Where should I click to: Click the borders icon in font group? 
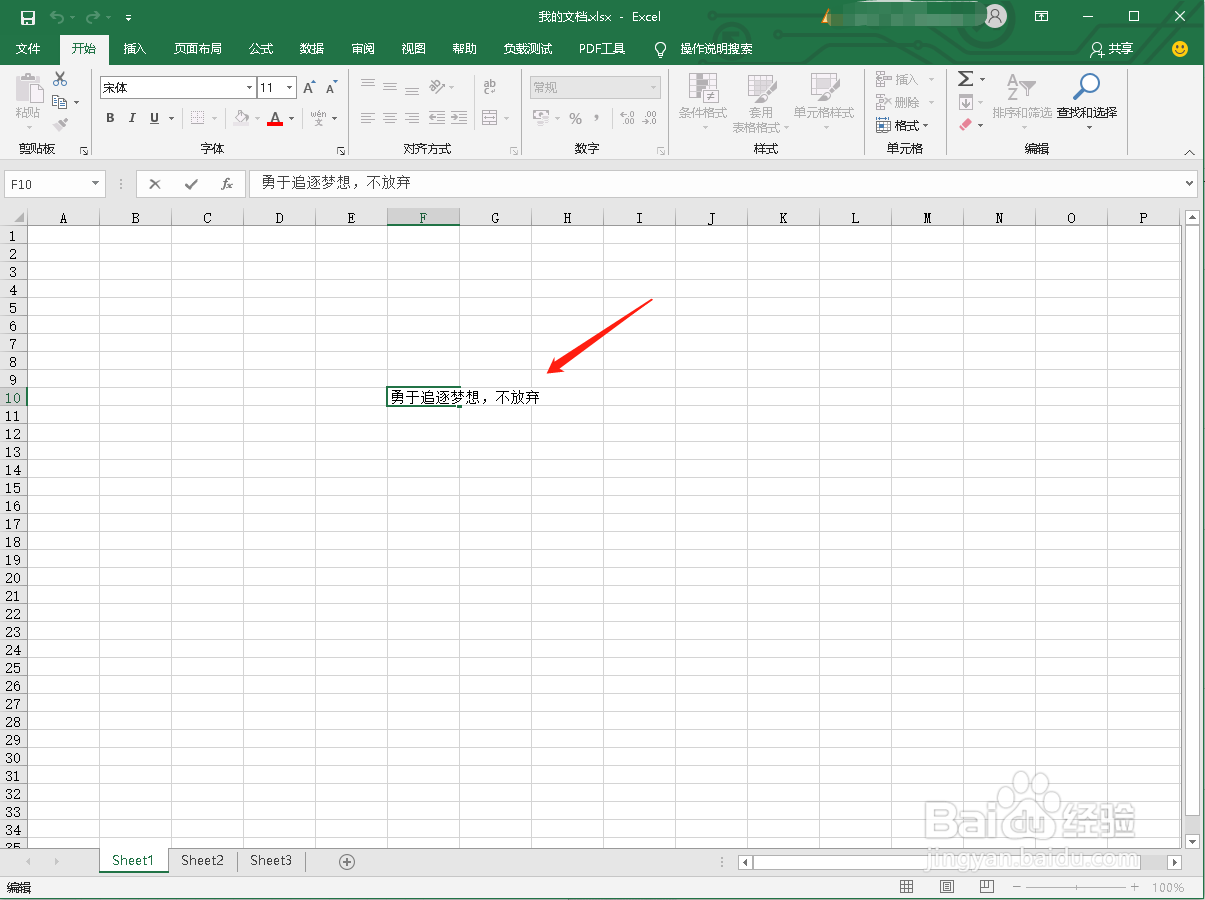click(x=197, y=118)
